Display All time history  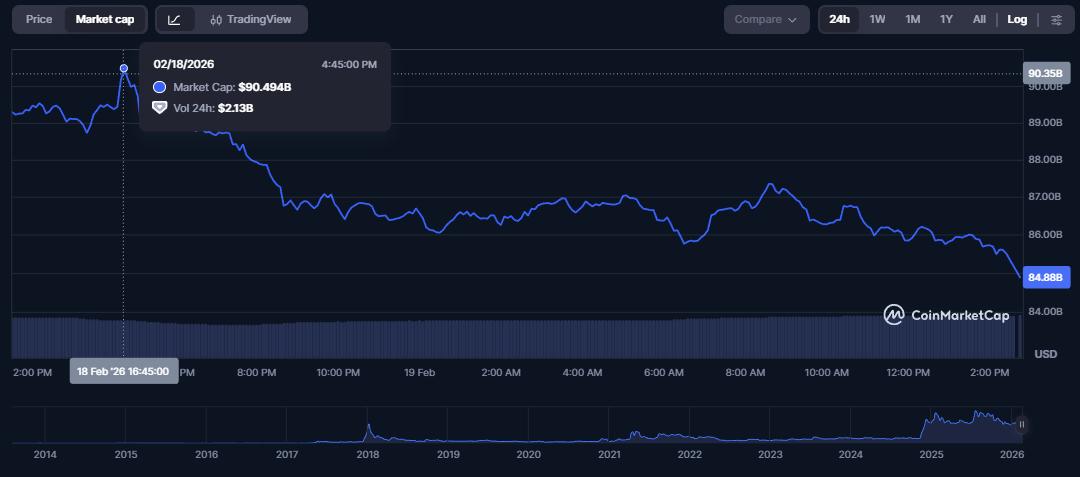(979, 19)
